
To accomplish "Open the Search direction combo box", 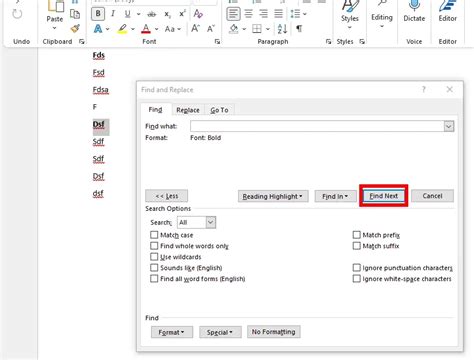I will pos(197,222).
